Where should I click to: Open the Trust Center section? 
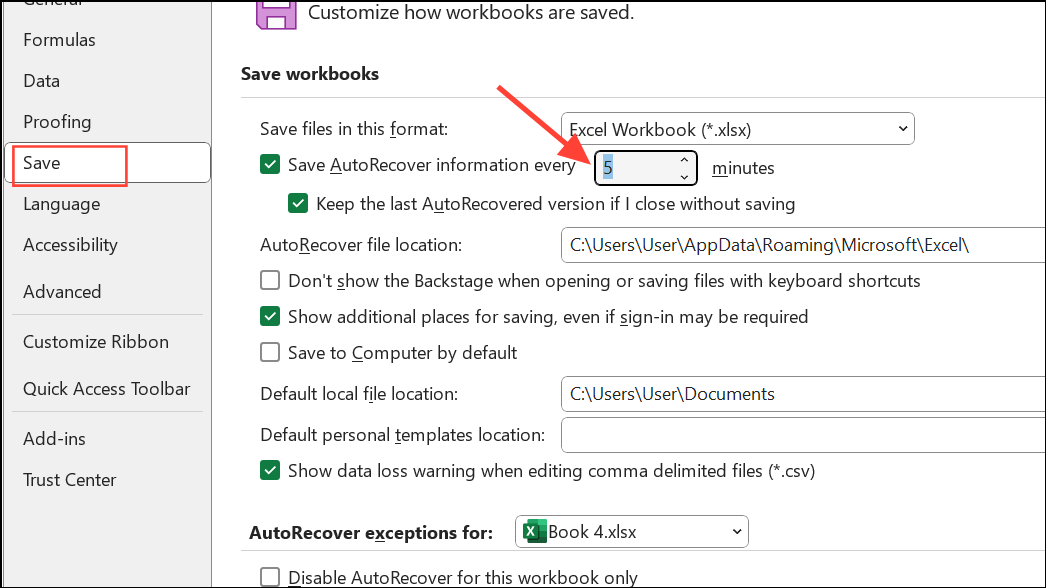click(69, 479)
